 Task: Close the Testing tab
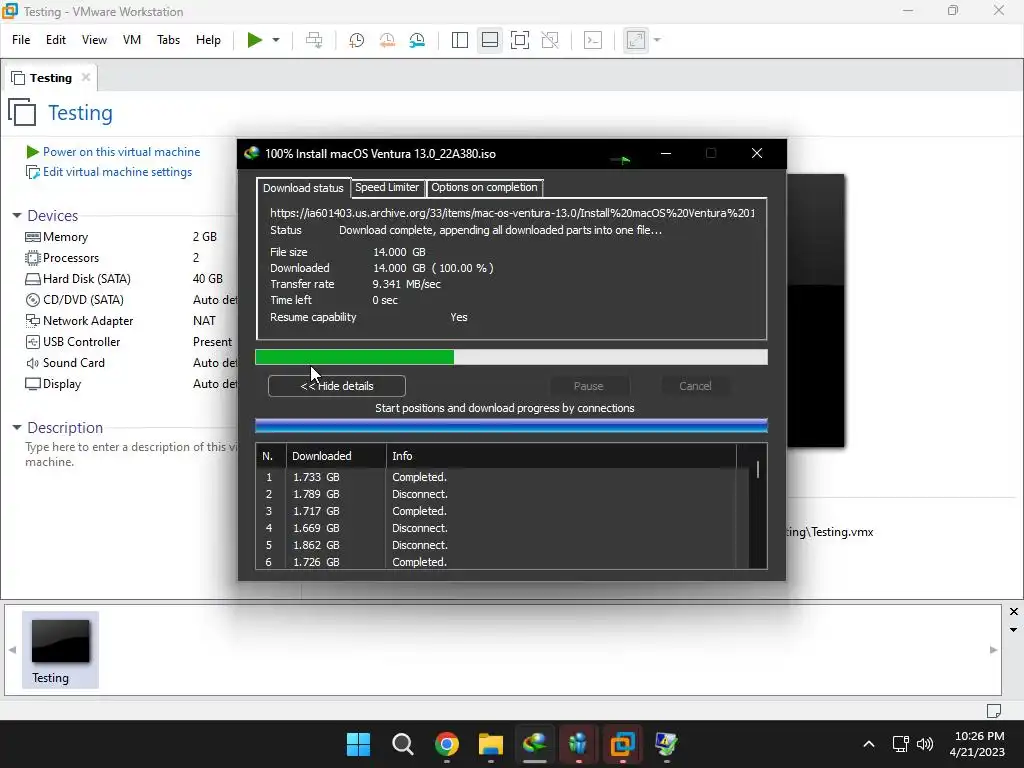pos(86,77)
